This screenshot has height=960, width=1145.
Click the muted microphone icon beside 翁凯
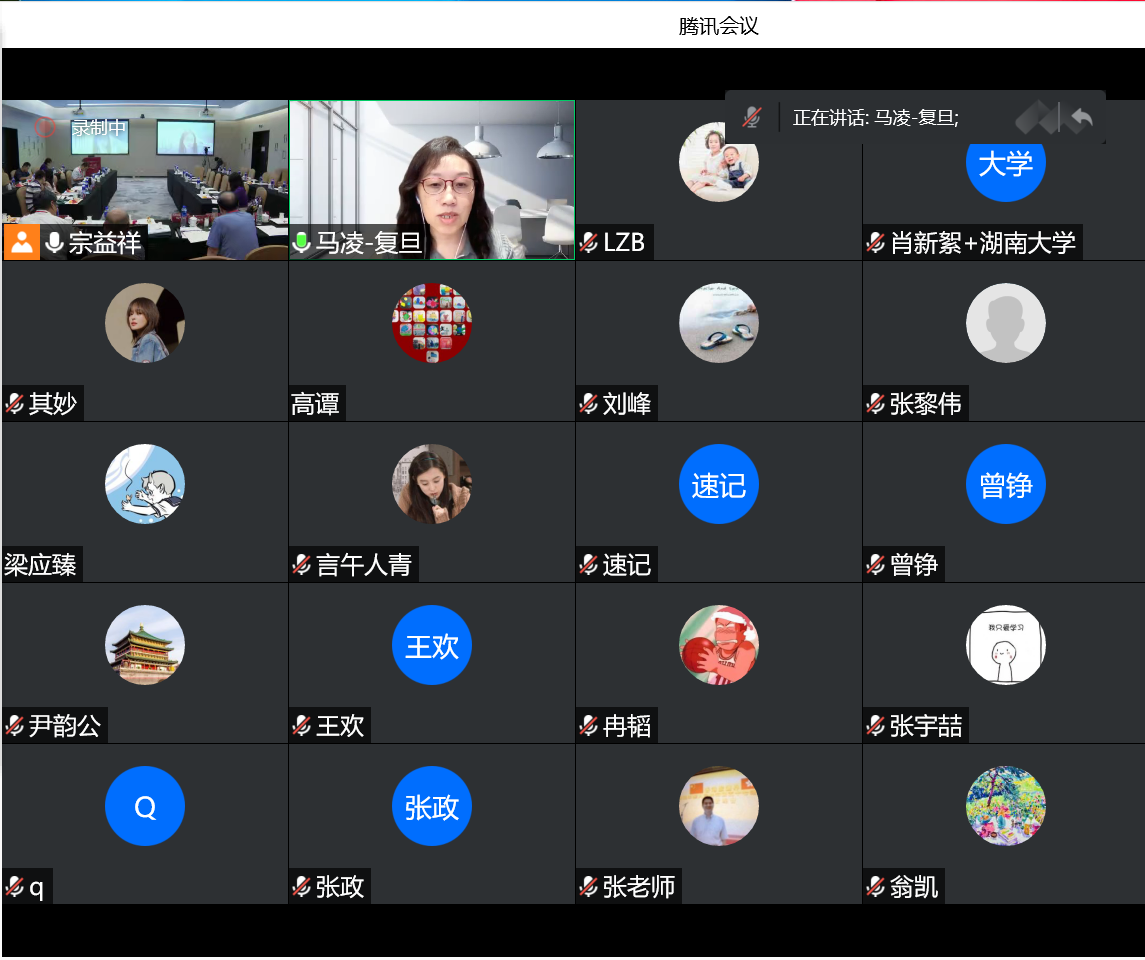[x=876, y=886]
